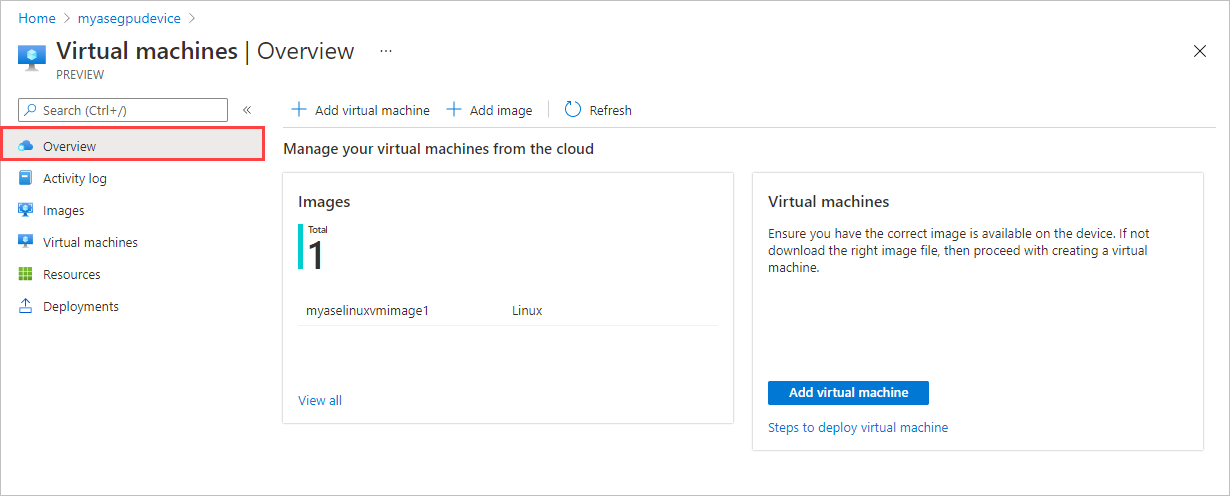The image size is (1230, 496).
Task: Follow the View all images link
Action: pos(320,400)
